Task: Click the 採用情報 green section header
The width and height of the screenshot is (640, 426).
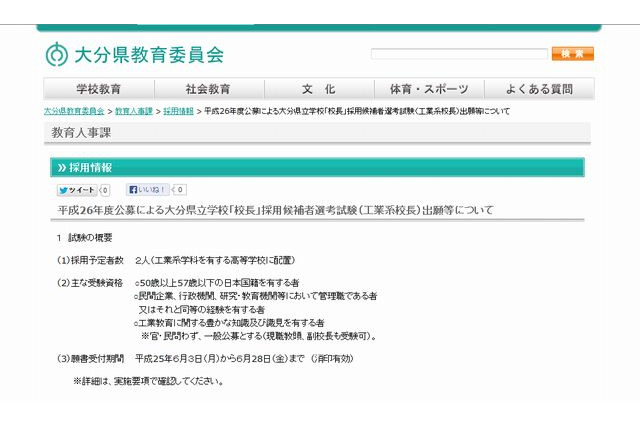Action: 317,167
